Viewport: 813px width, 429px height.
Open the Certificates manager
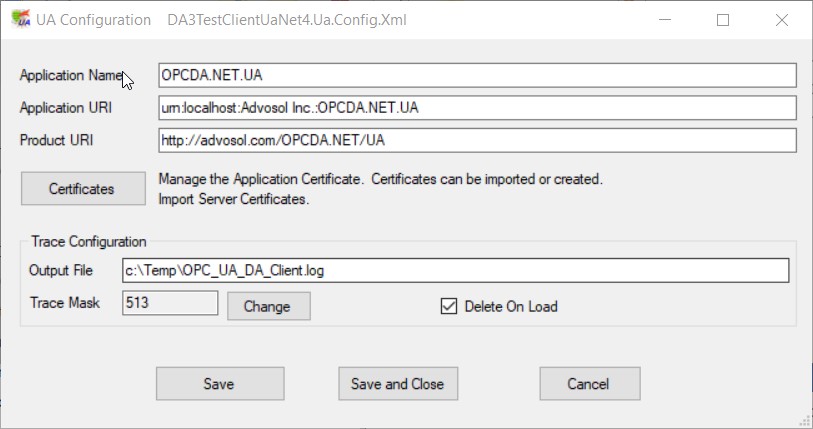point(82,188)
